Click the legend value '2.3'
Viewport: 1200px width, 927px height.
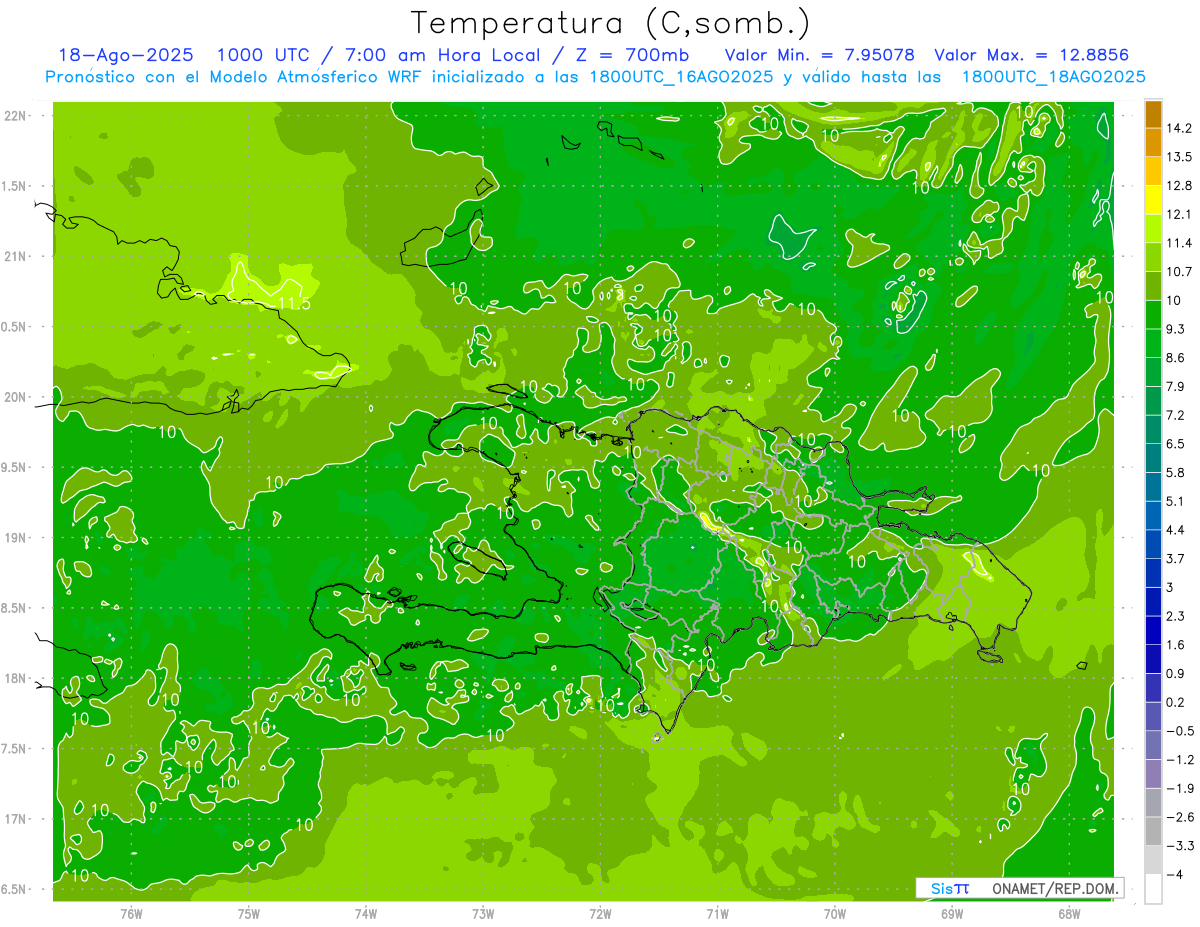(1175, 616)
